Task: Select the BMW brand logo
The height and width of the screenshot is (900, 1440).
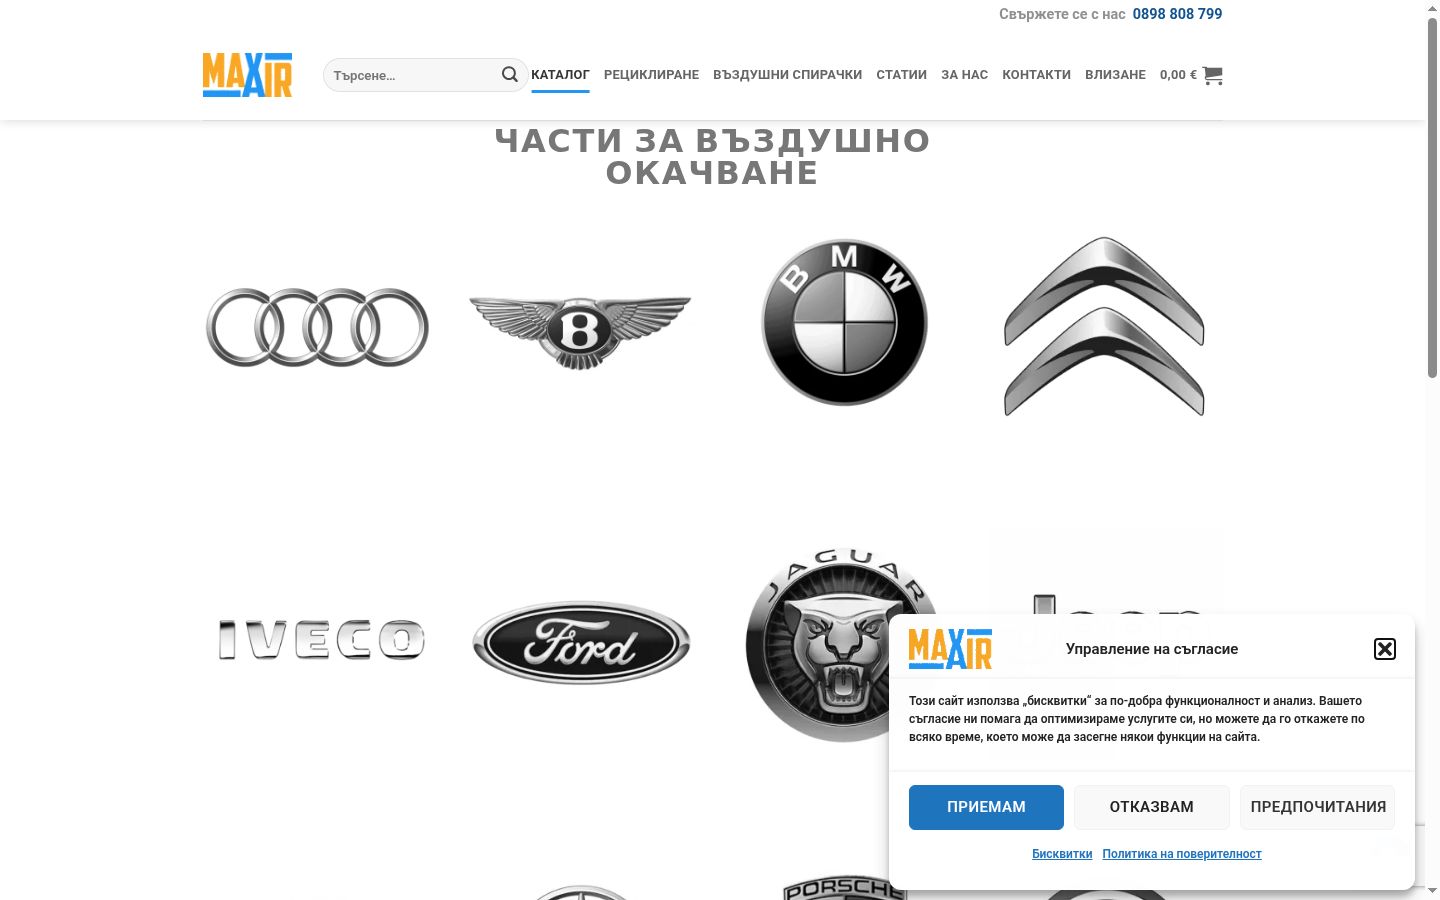Action: (844, 322)
